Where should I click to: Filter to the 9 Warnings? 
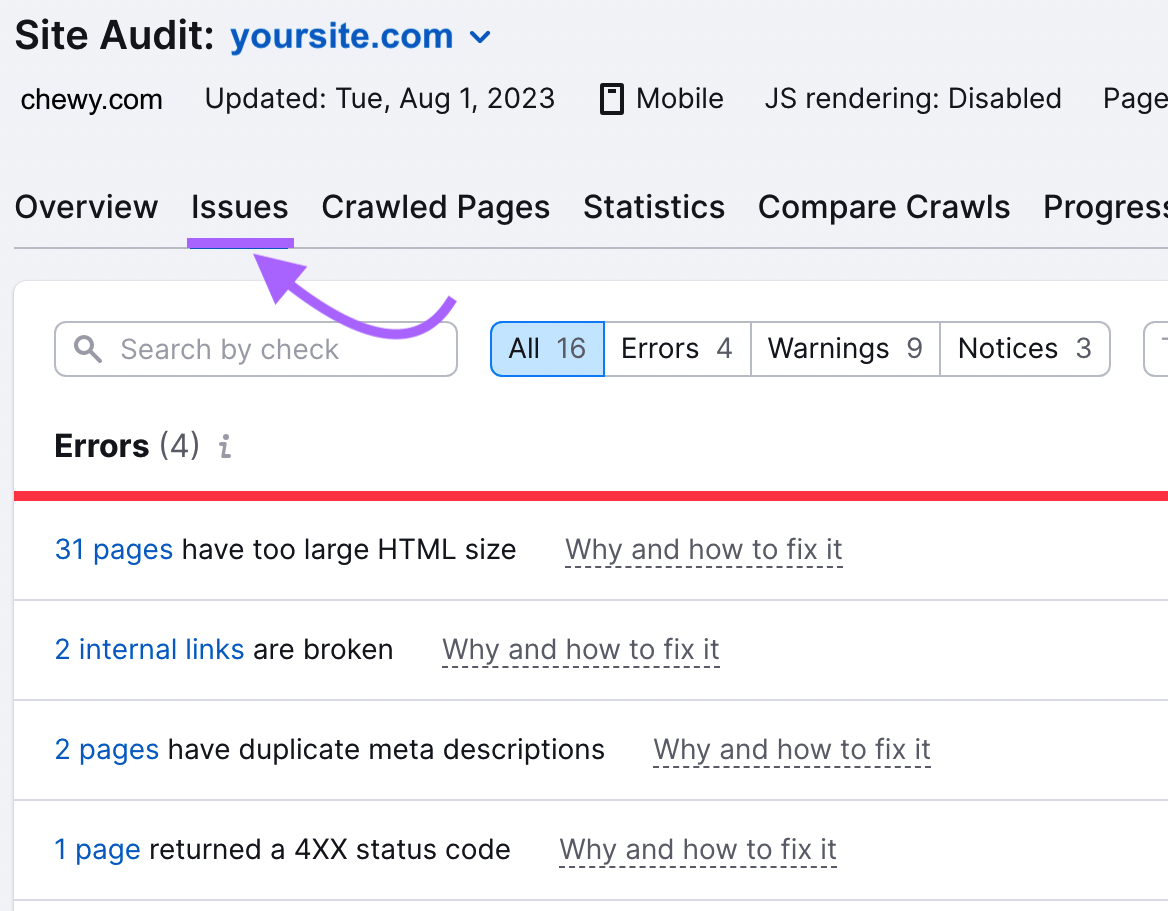[x=844, y=349]
